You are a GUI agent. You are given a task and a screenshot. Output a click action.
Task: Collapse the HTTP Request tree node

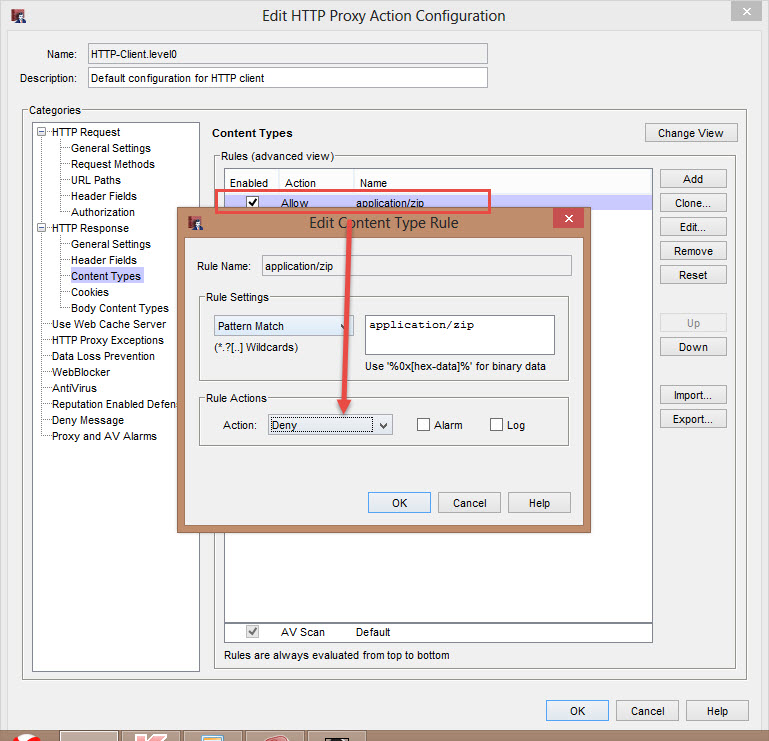coord(42,132)
